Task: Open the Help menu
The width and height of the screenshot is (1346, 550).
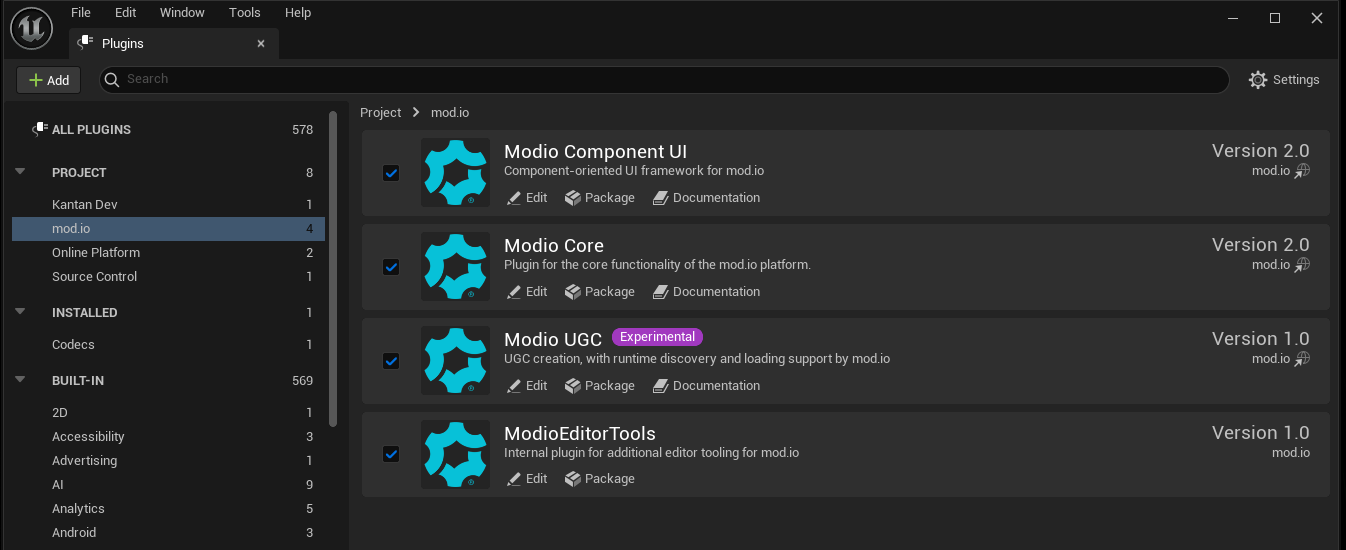Action: [x=298, y=13]
